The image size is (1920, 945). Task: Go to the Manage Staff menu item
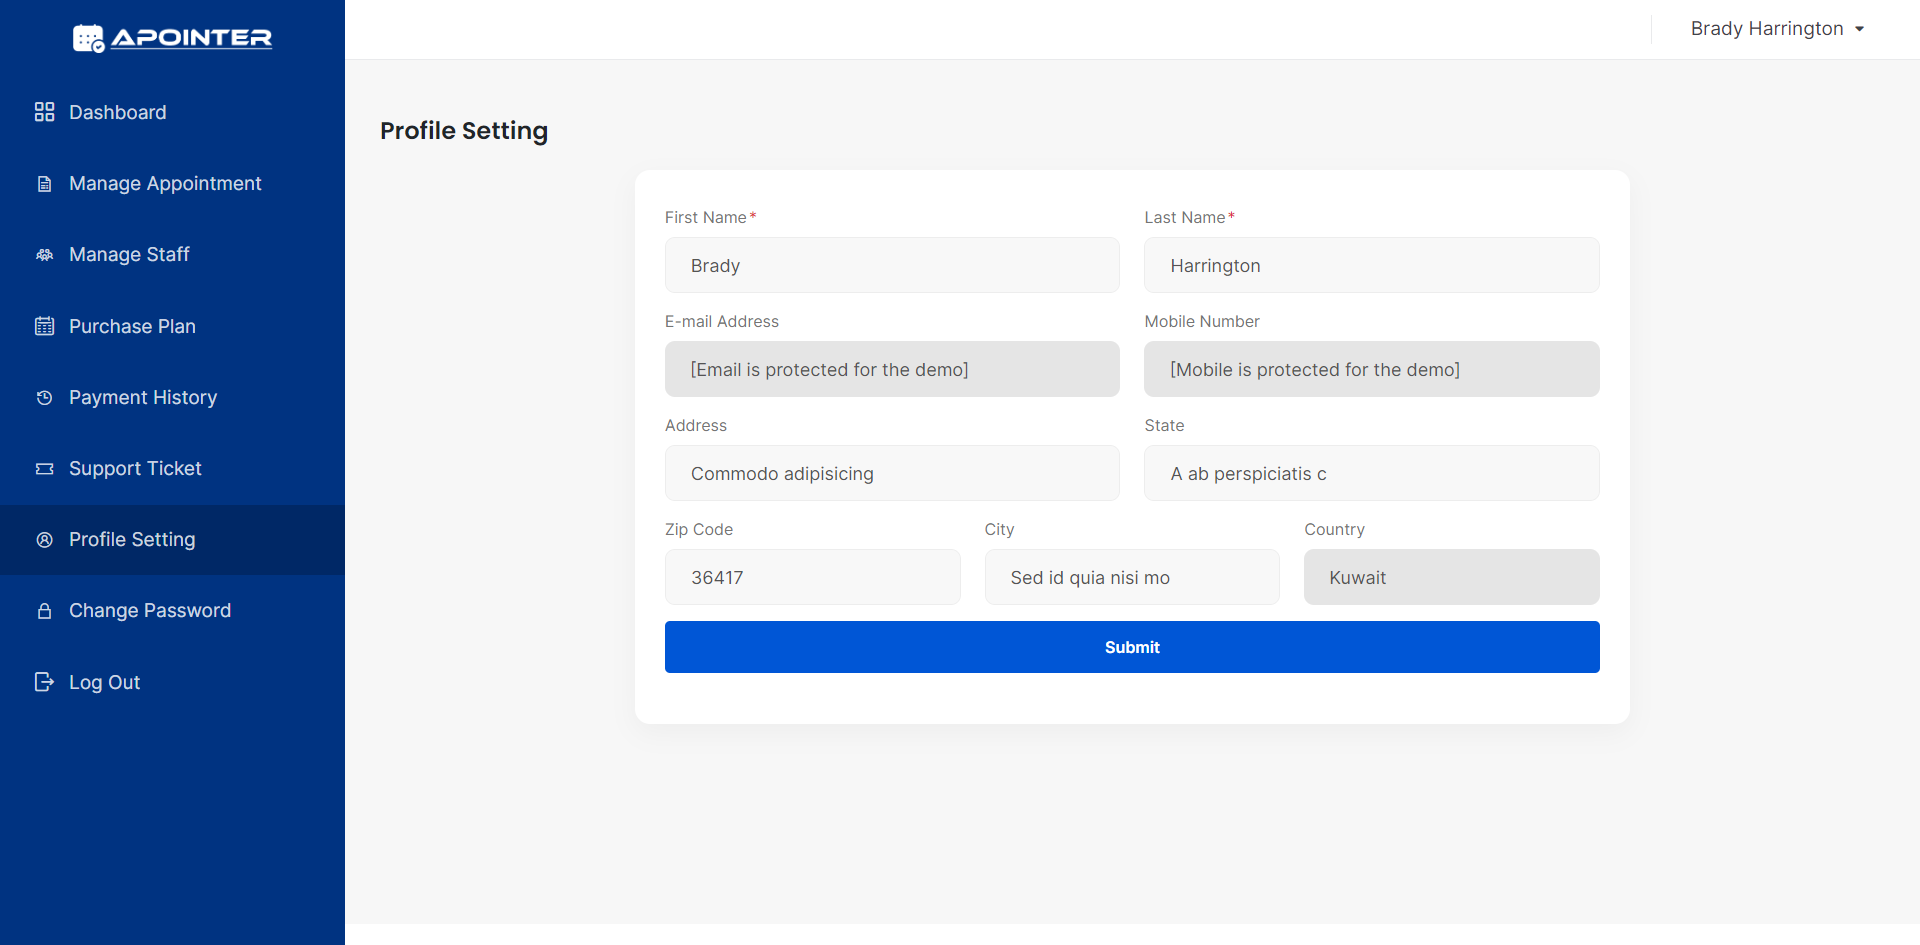[172, 255]
